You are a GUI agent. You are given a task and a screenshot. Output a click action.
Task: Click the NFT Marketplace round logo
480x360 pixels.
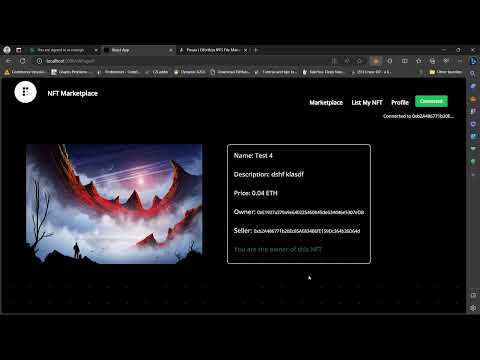[x=26, y=92]
